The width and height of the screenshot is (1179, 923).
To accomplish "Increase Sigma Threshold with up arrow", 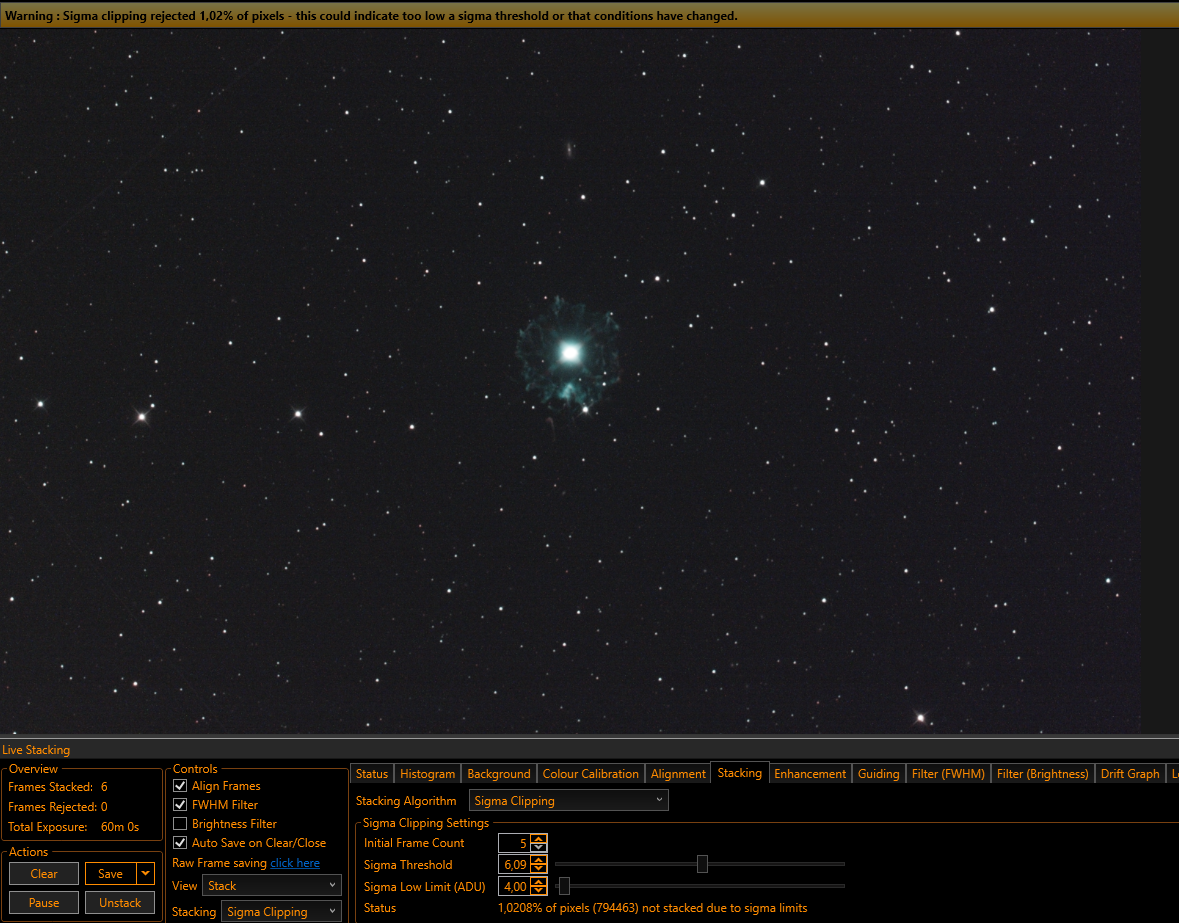I will (538, 861).
